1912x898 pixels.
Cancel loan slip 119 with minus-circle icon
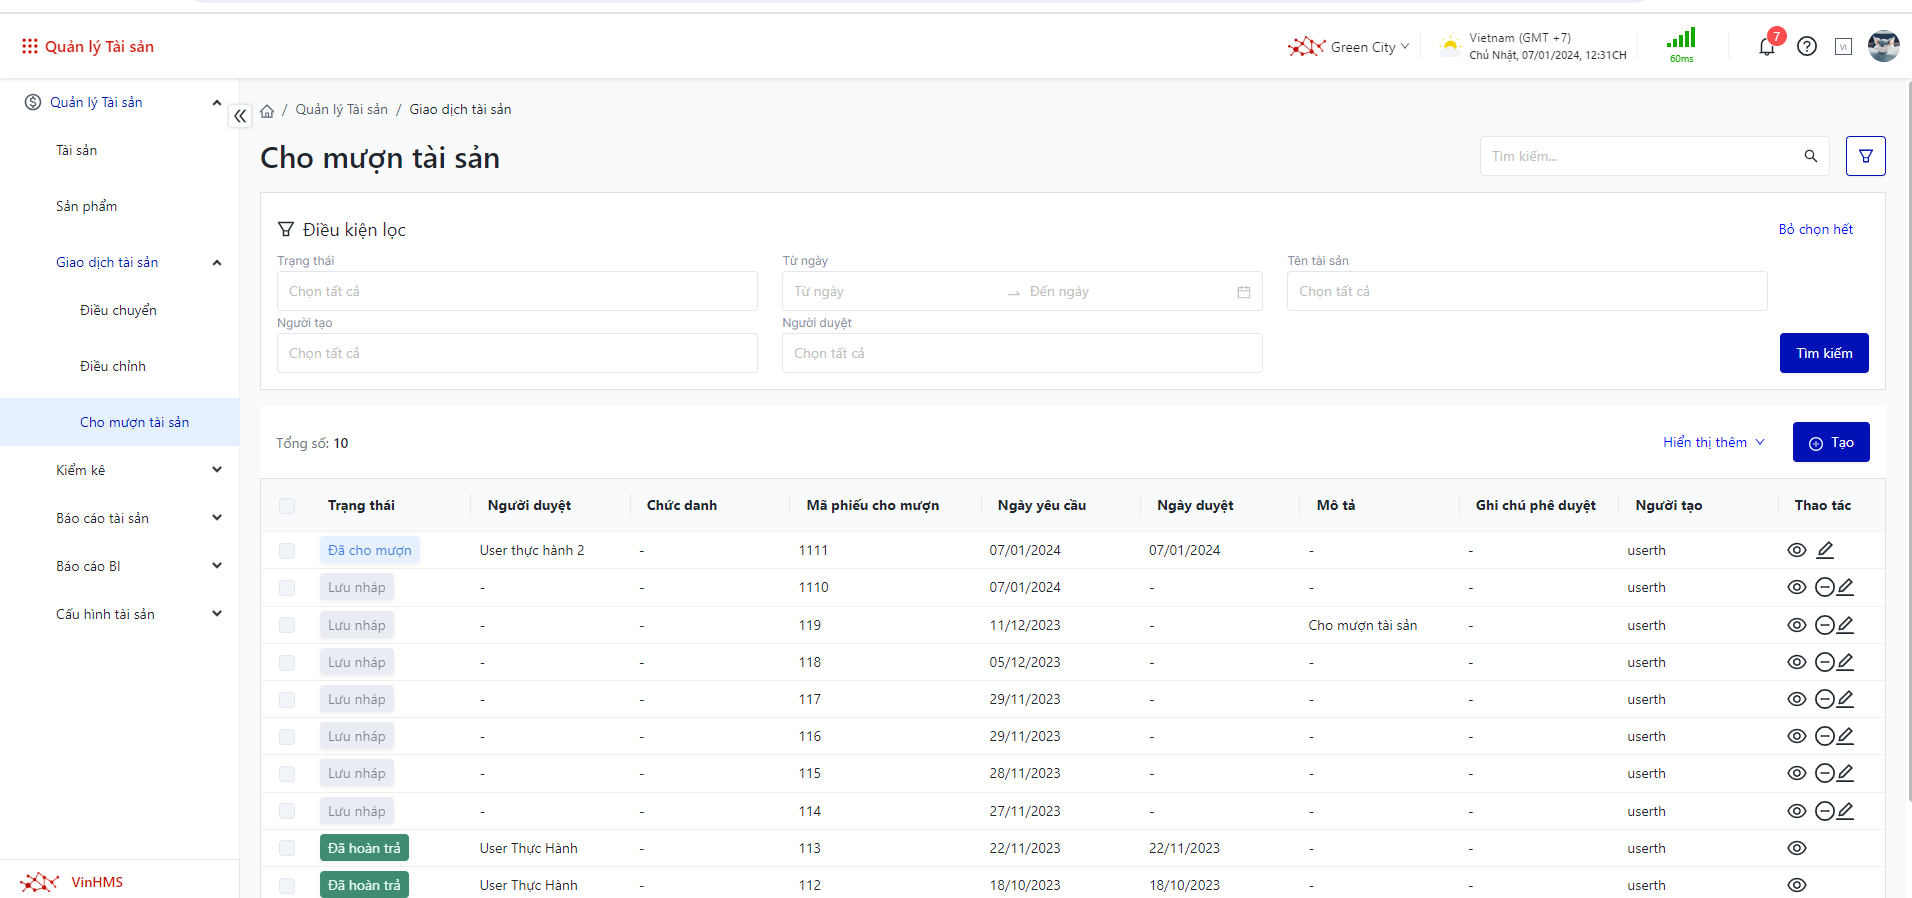pos(1824,625)
